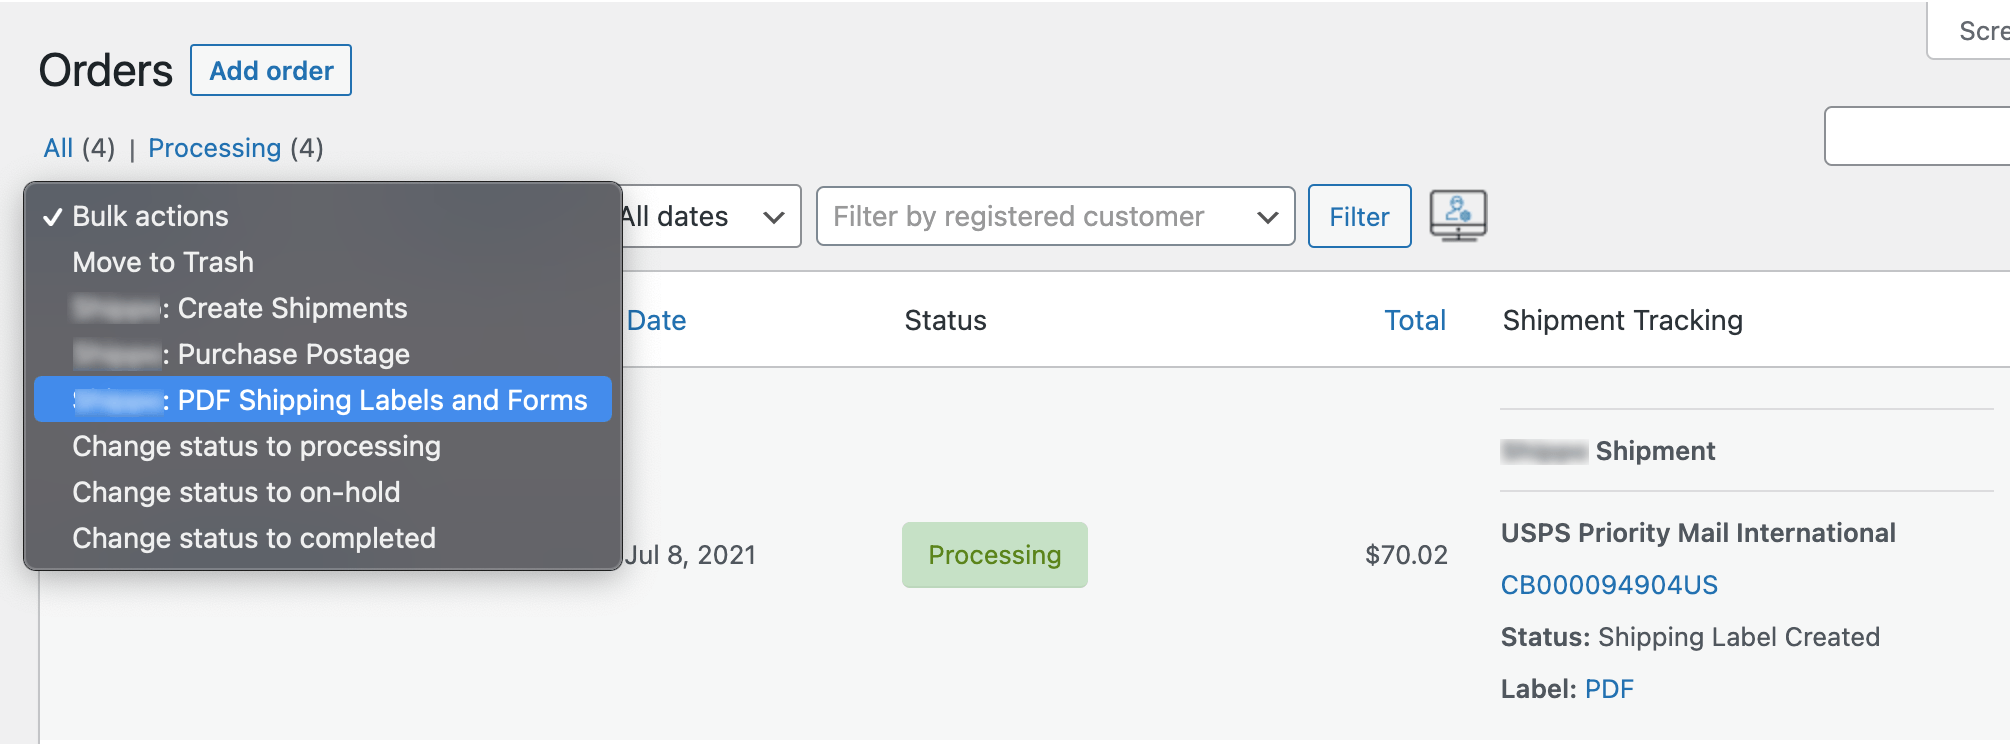
Task: Select Move to Trash bulk action
Action: tap(163, 262)
